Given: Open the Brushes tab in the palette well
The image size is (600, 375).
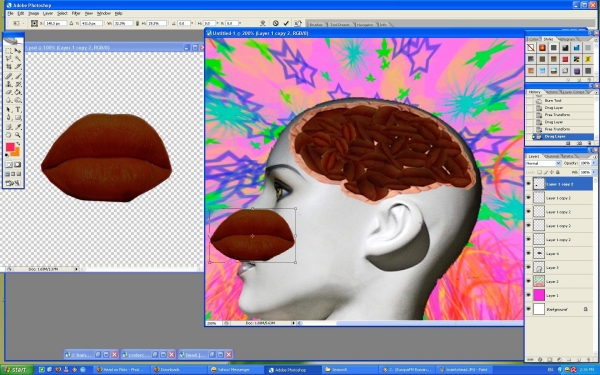Looking at the screenshot, I should coord(316,24).
